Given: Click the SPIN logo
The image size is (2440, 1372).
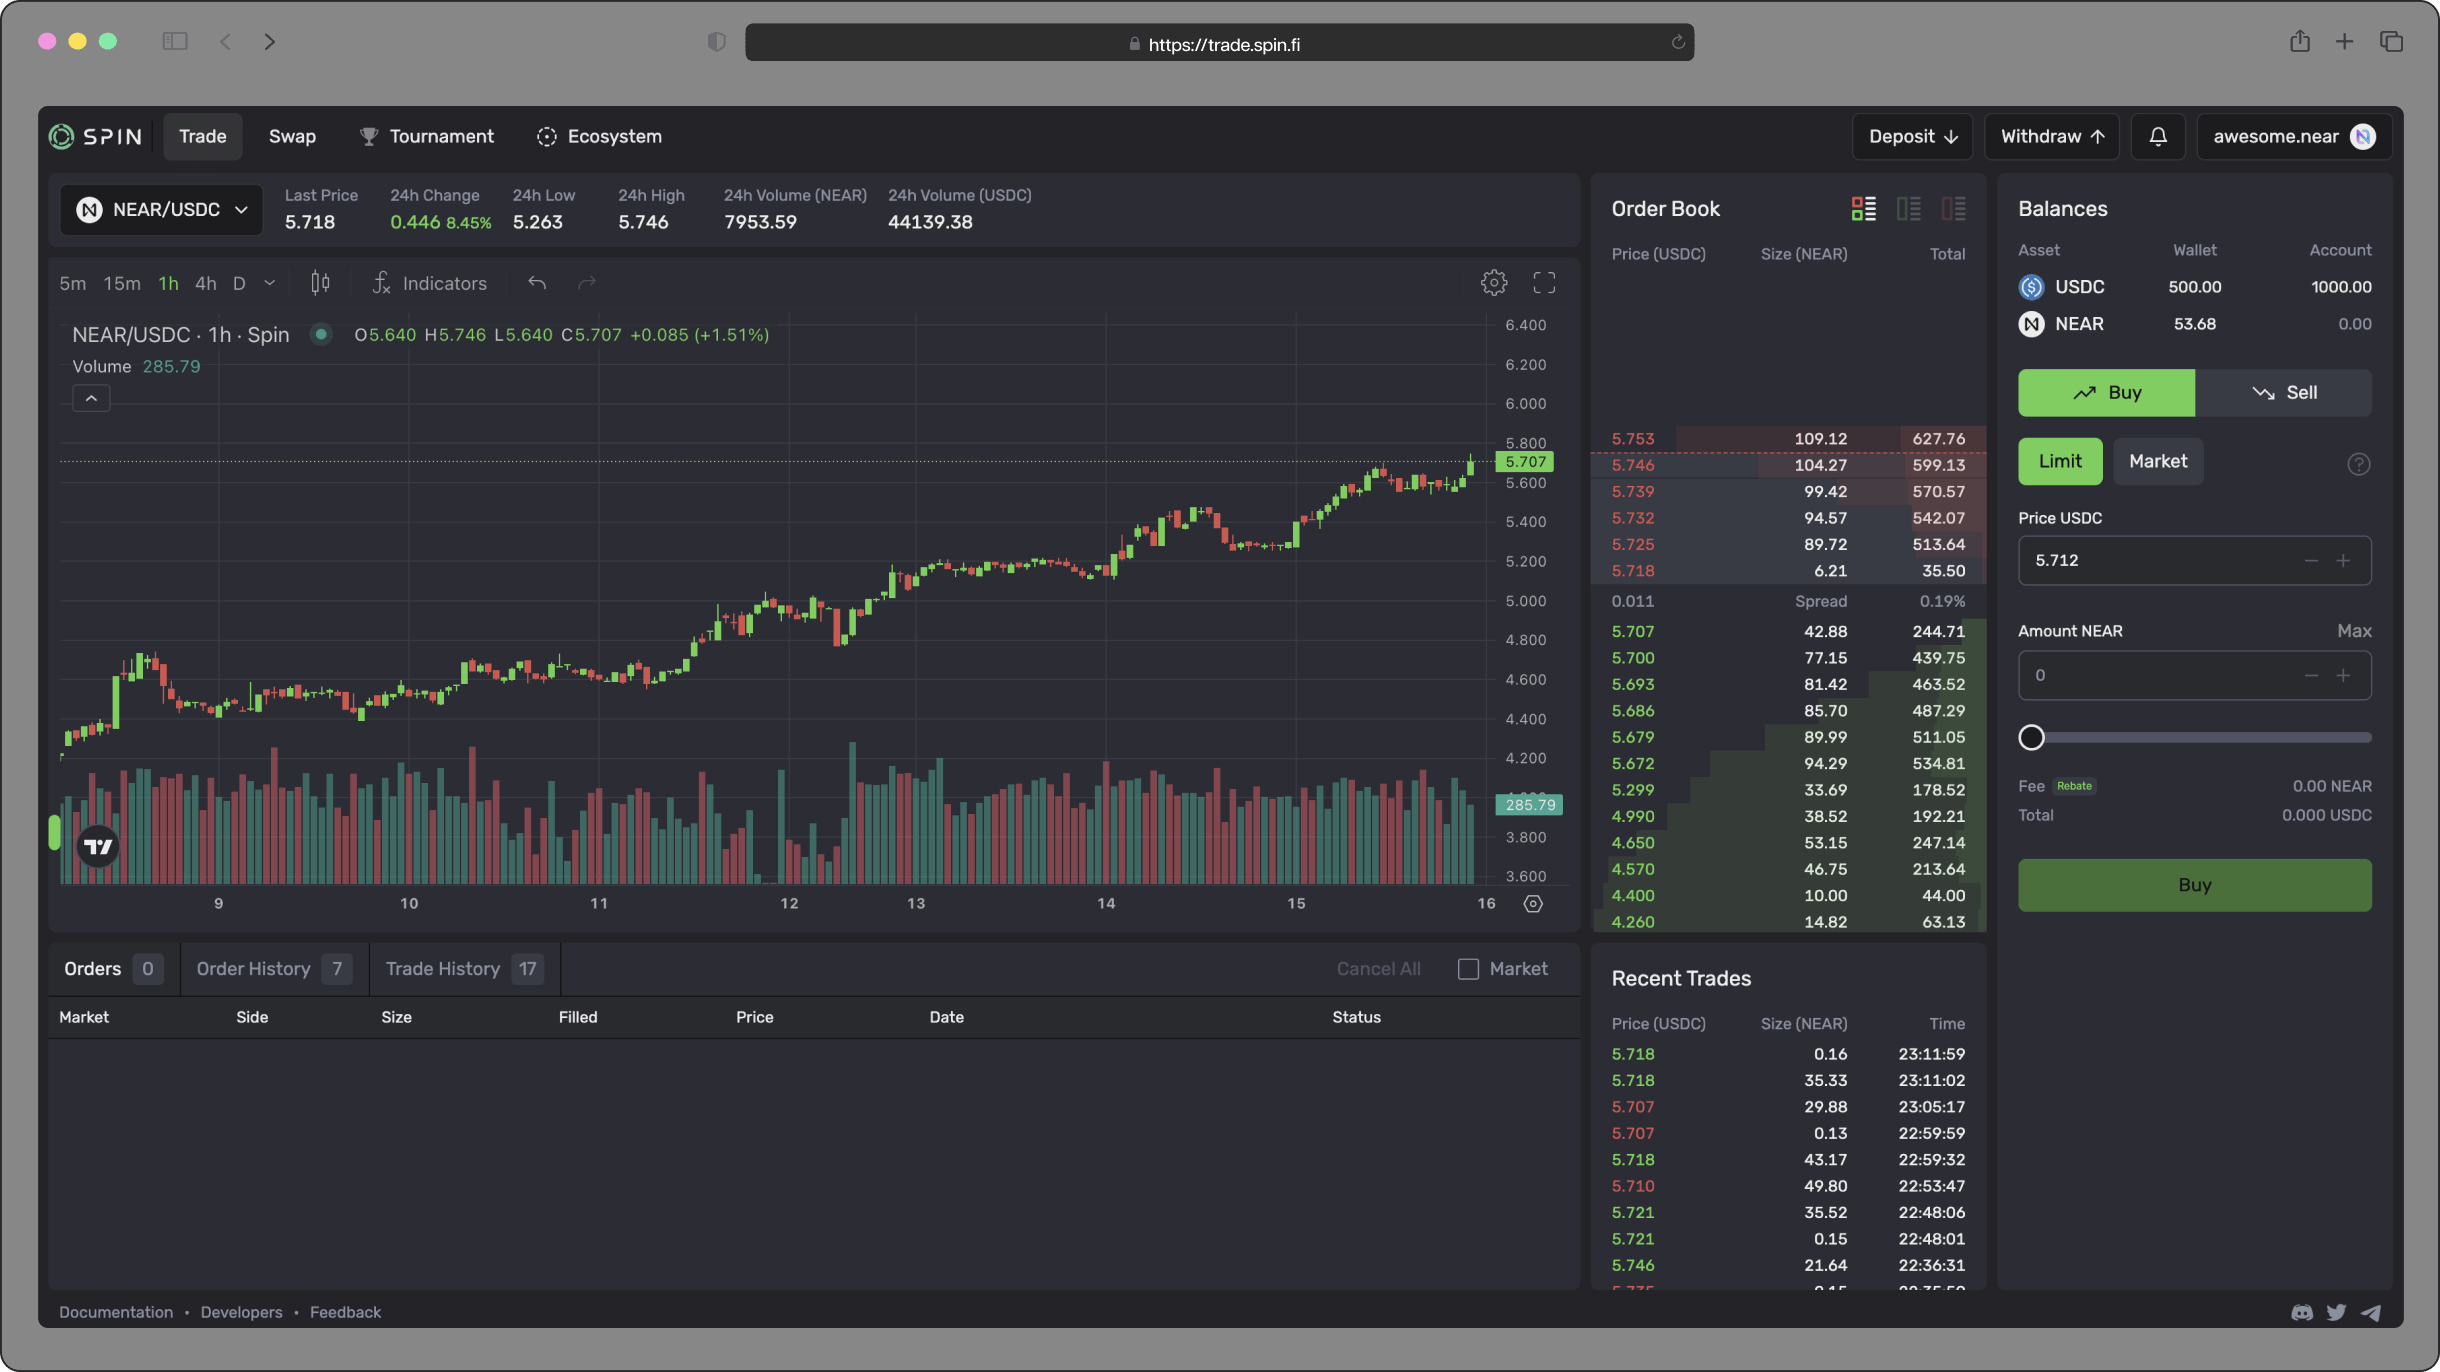Looking at the screenshot, I should click(96, 136).
